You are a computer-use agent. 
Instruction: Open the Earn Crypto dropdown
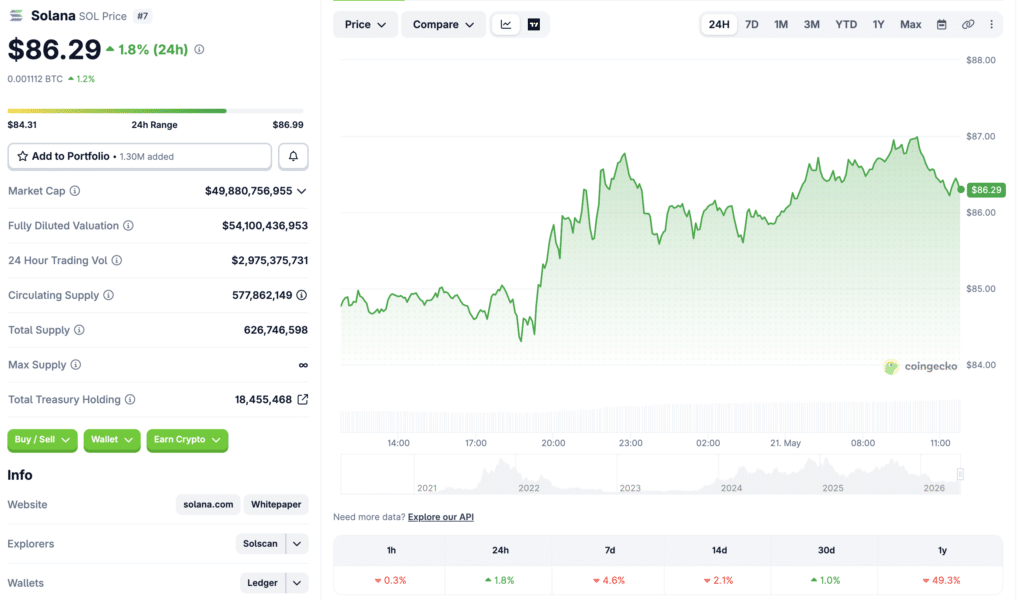[x=187, y=440]
